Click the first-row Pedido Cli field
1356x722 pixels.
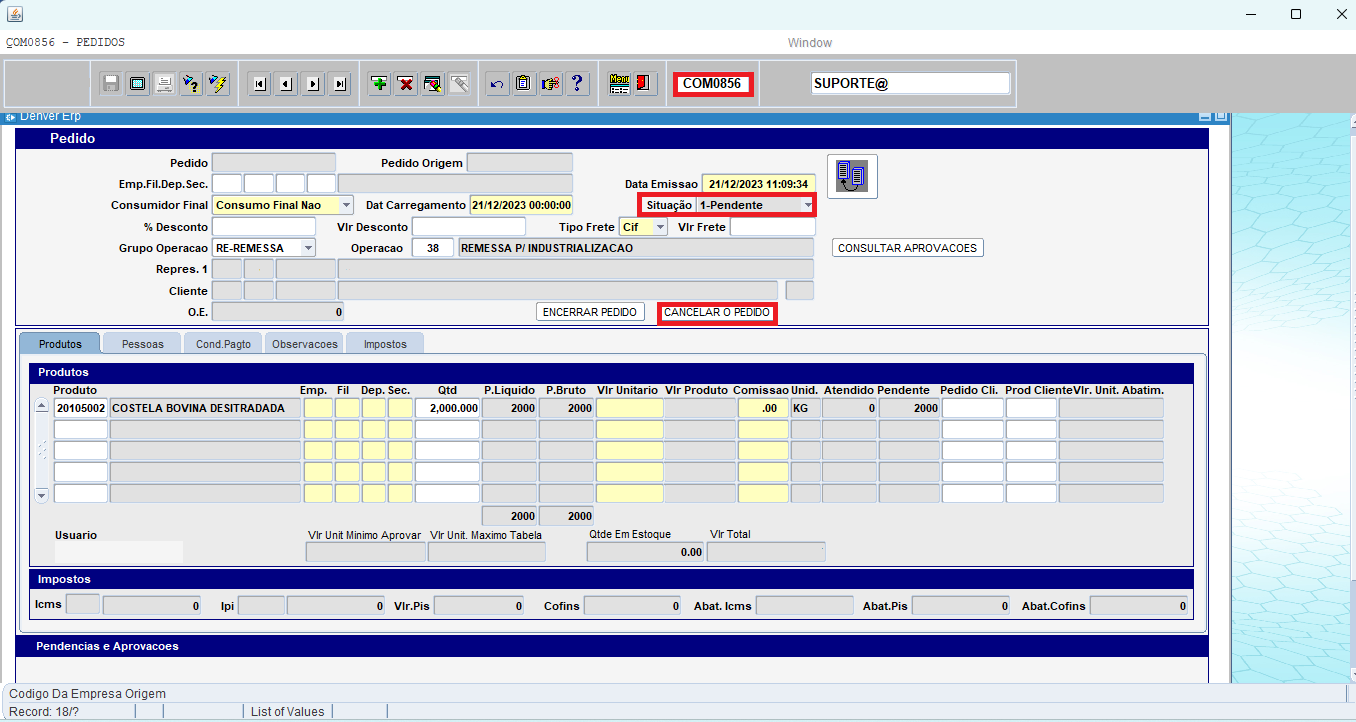coord(973,408)
